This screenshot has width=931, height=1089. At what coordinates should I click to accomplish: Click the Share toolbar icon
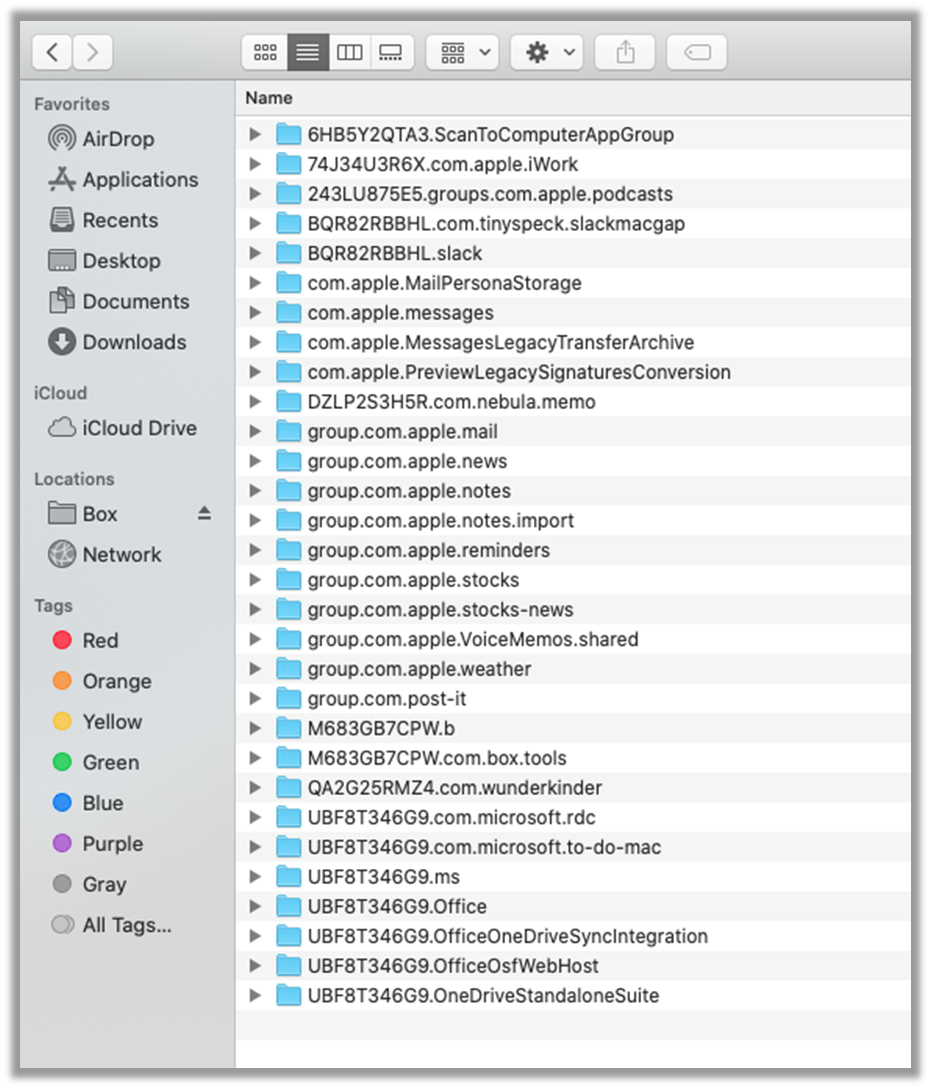coord(625,53)
